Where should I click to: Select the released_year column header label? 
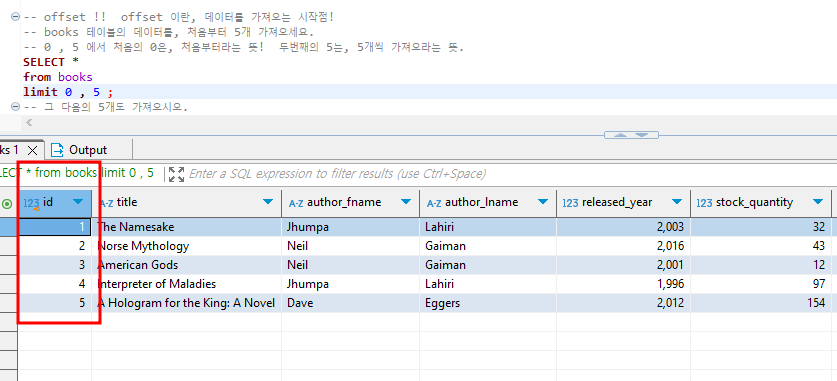click(x=617, y=203)
